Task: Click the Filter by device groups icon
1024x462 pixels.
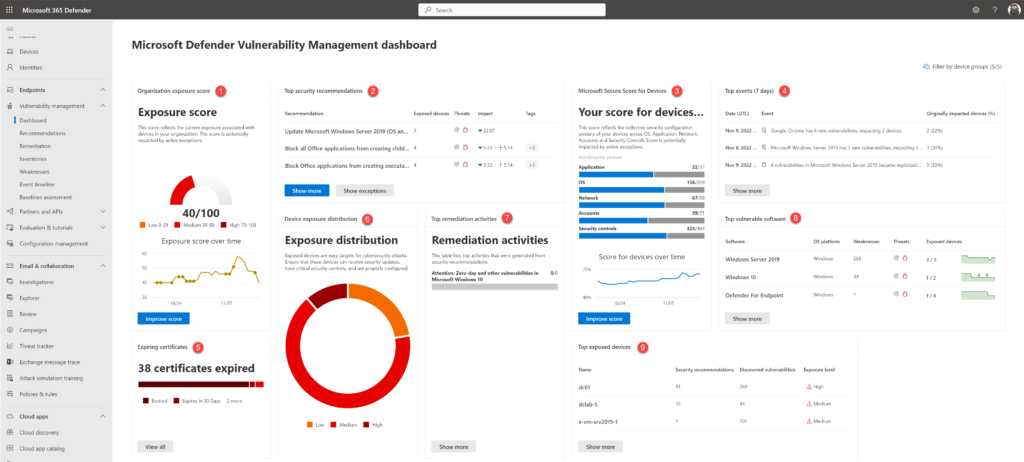Action: click(926, 67)
